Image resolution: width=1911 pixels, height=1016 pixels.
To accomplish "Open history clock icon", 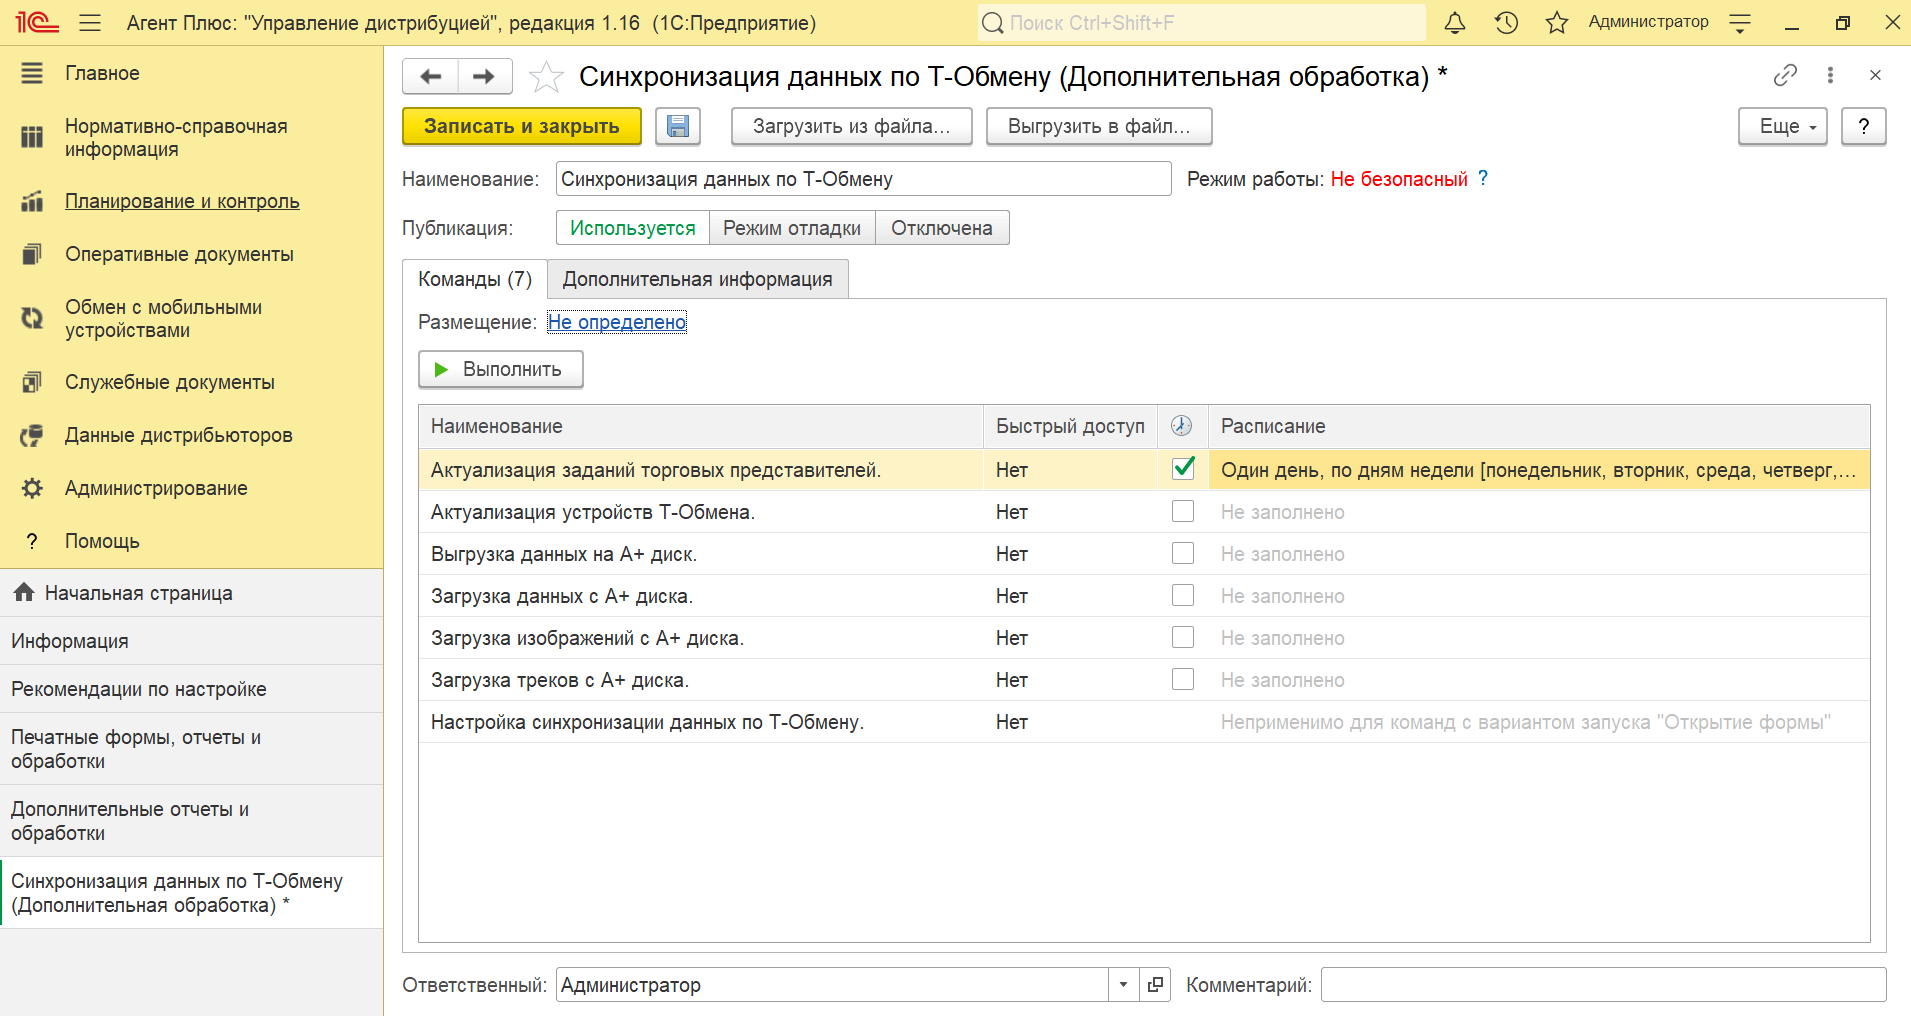I will coord(1507,22).
